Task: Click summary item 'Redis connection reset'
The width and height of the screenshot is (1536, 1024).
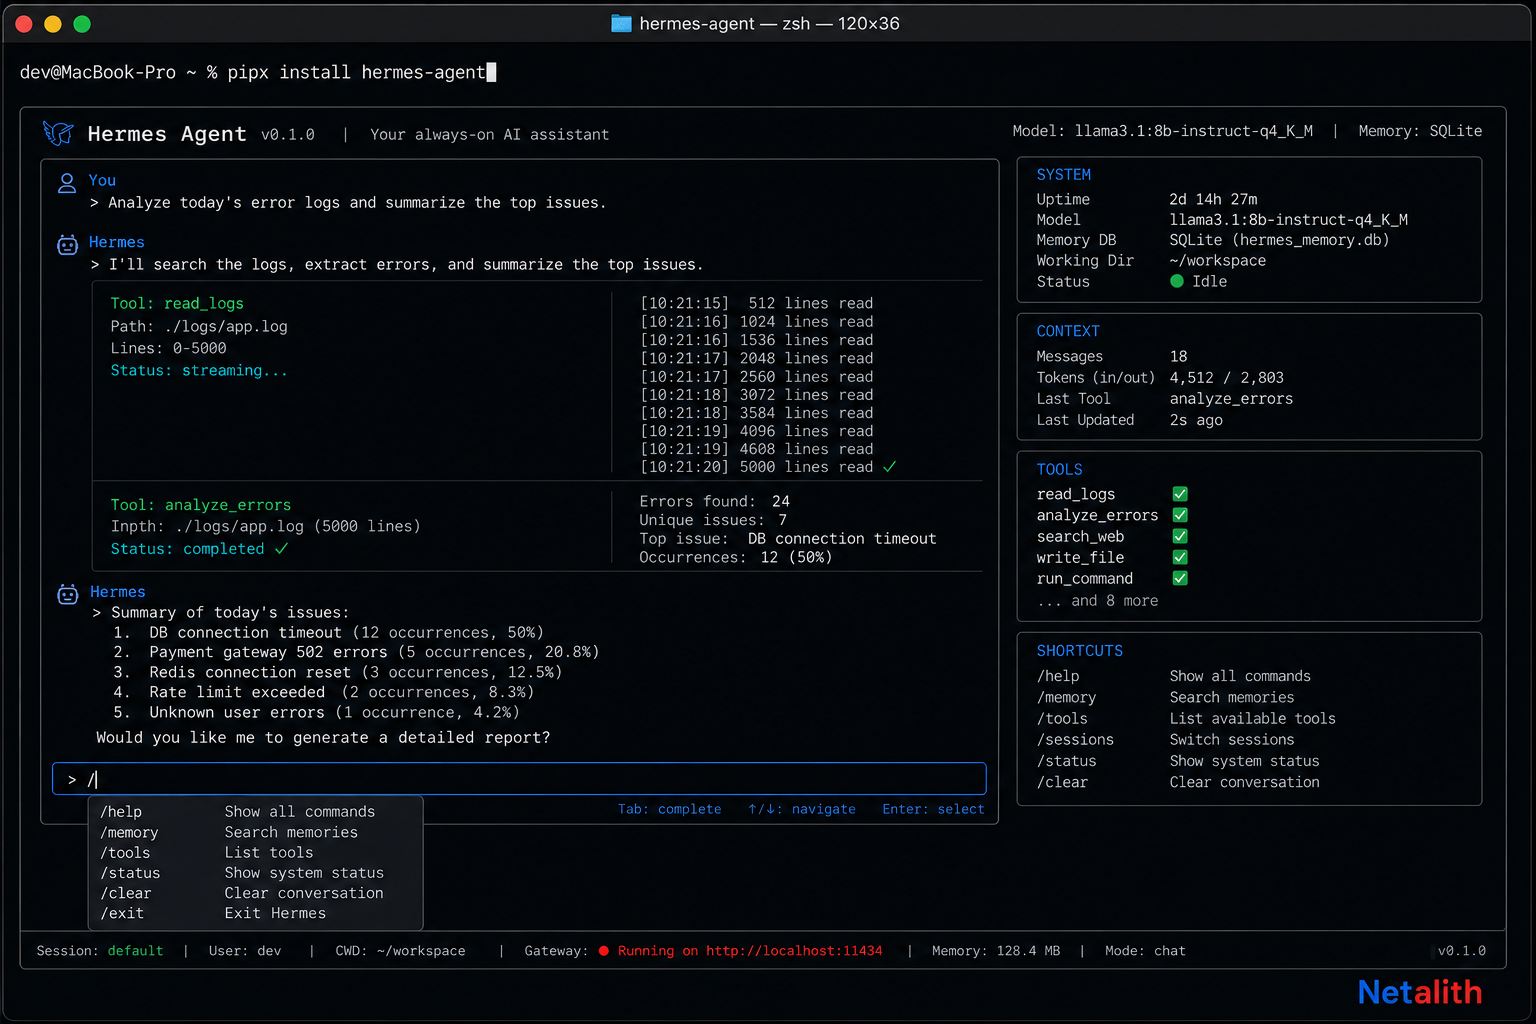Action: coord(250,672)
